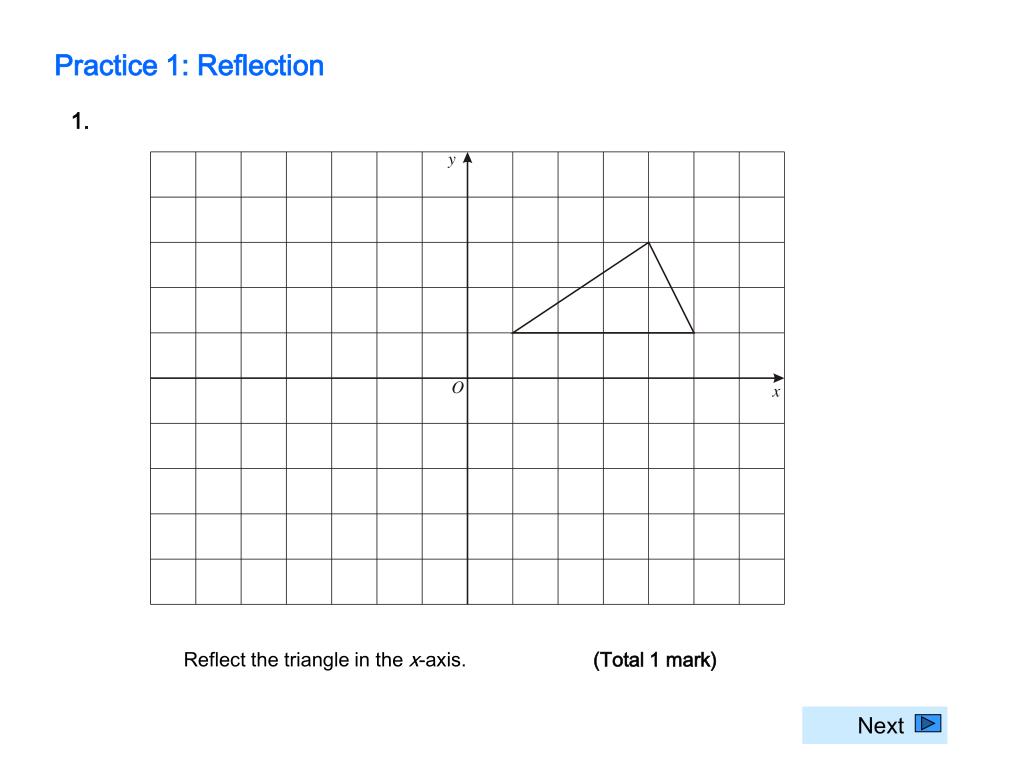Screen dimensions: 1024x768
Task: Plot a point at grid coordinate (1, -1)
Action: (513, 423)
